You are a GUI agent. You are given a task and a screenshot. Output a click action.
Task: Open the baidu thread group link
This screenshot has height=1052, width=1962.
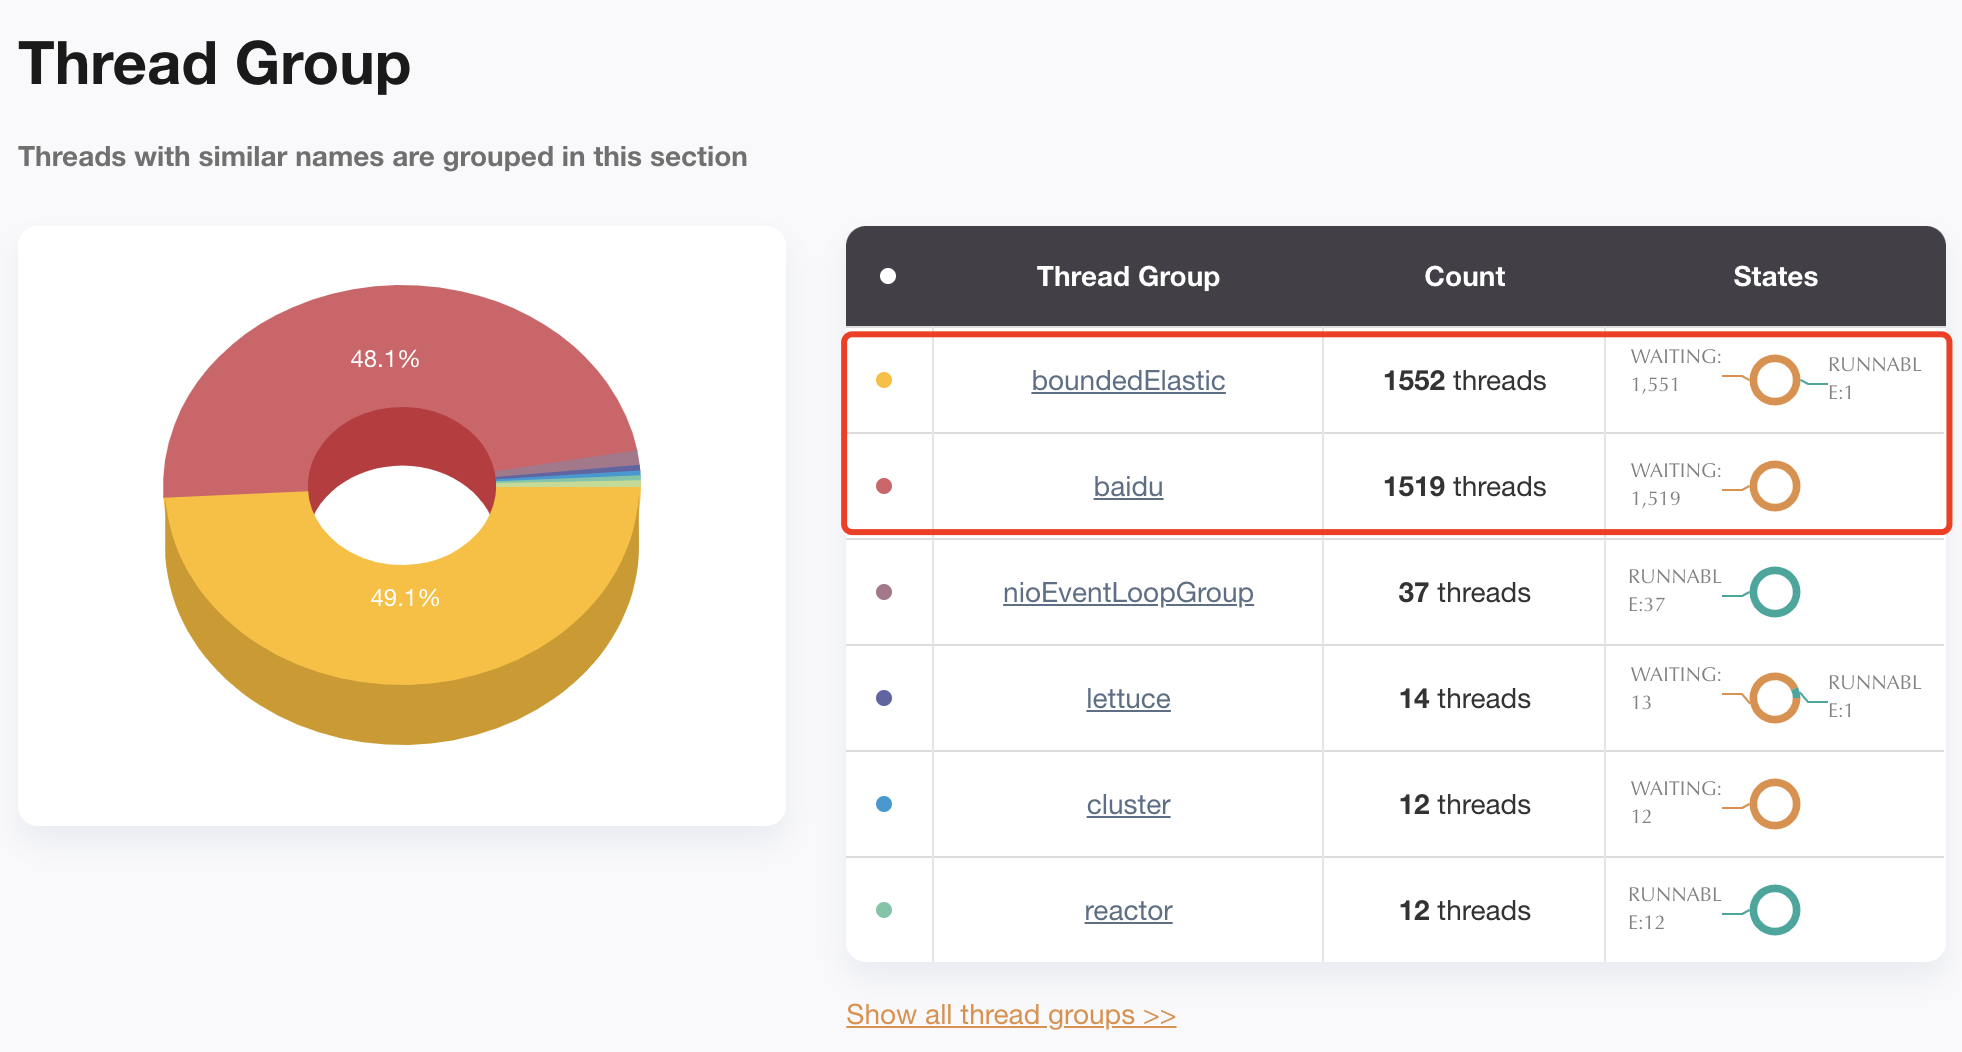point(1128,487)
